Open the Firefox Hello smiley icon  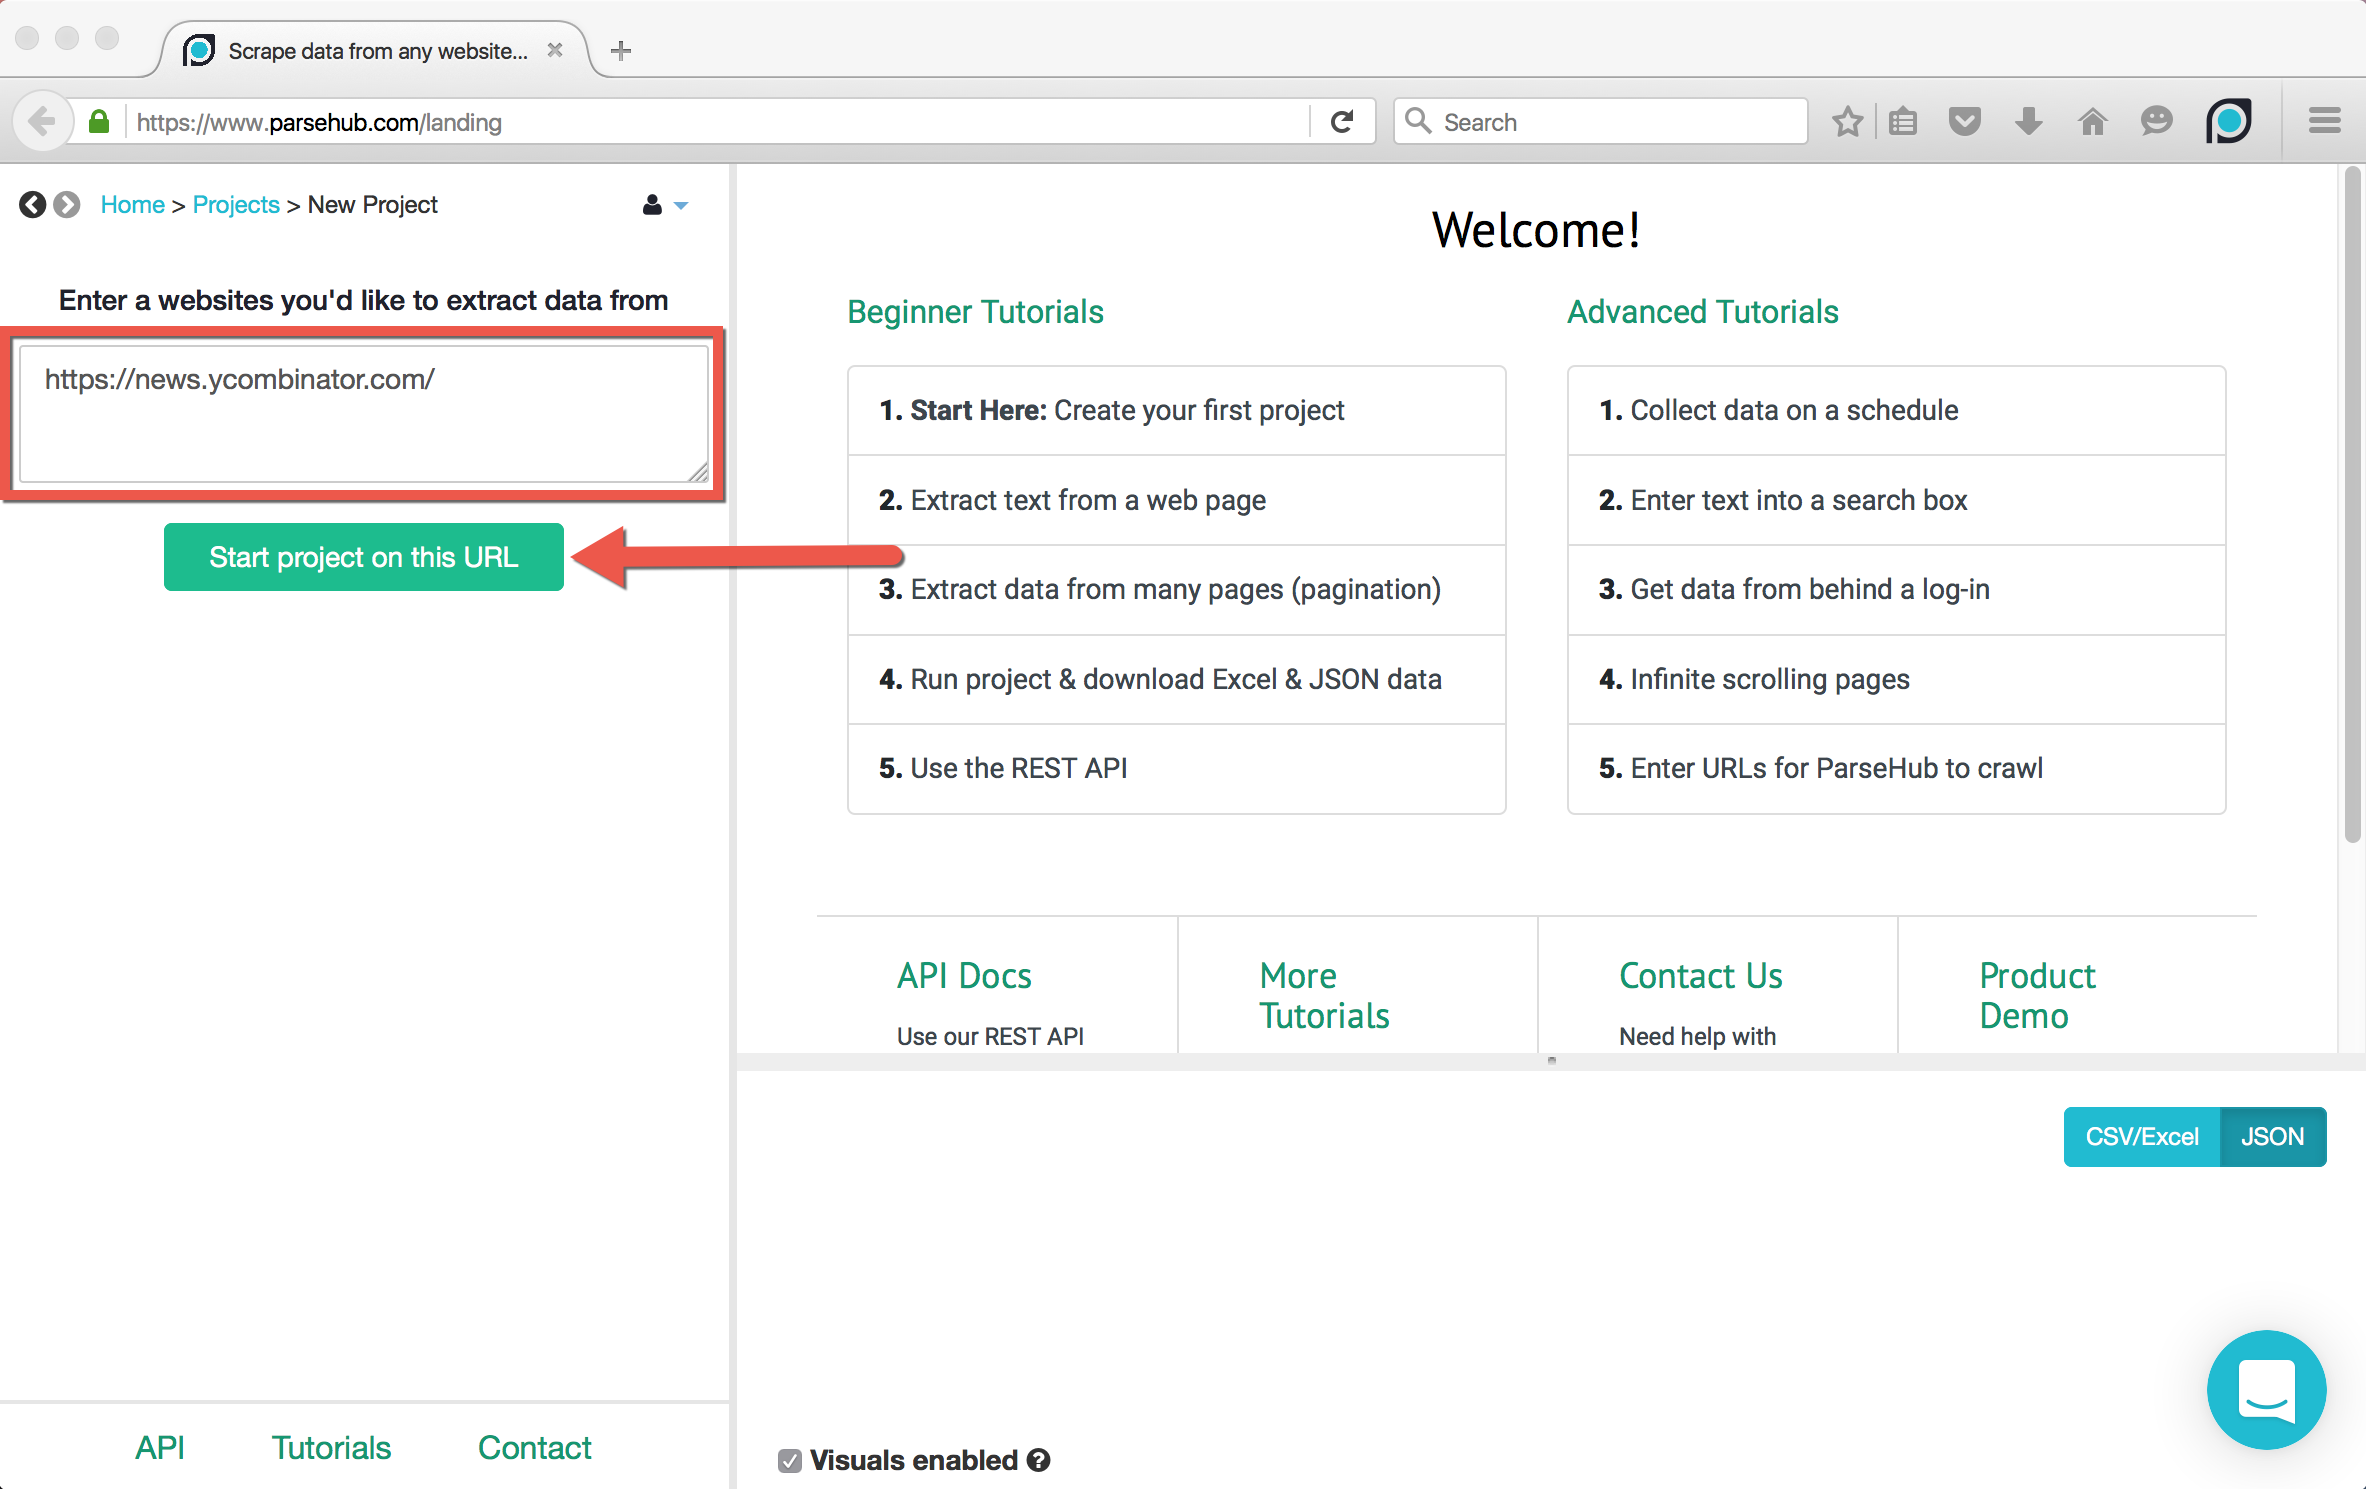click(2156, 121)
